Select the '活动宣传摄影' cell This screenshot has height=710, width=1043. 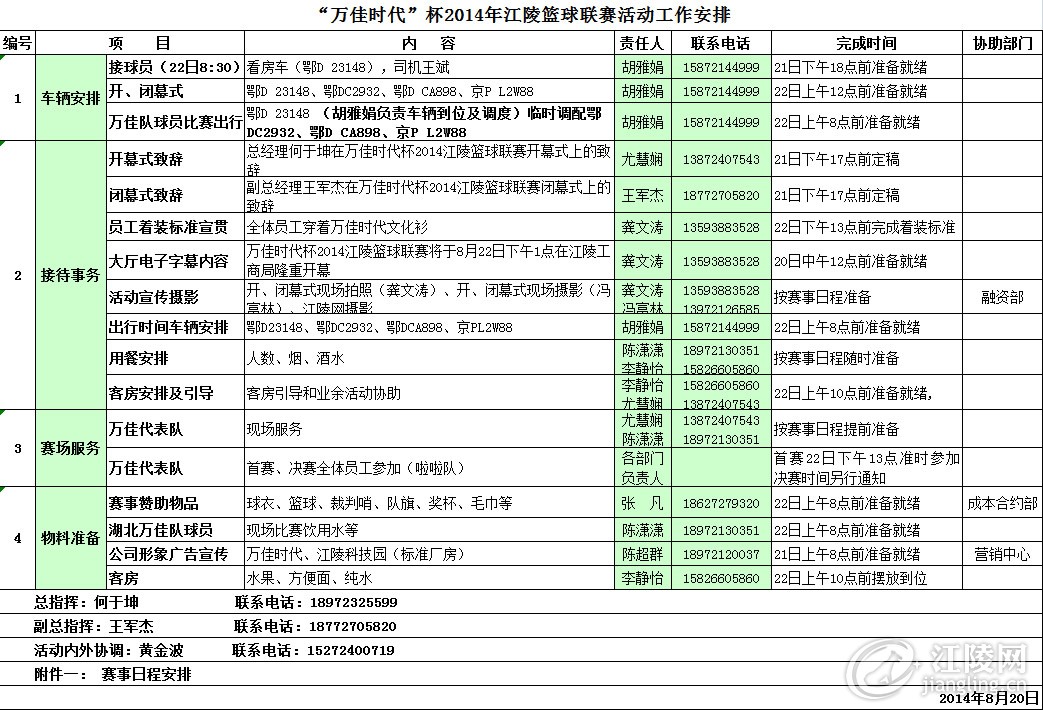click(175, 297)
